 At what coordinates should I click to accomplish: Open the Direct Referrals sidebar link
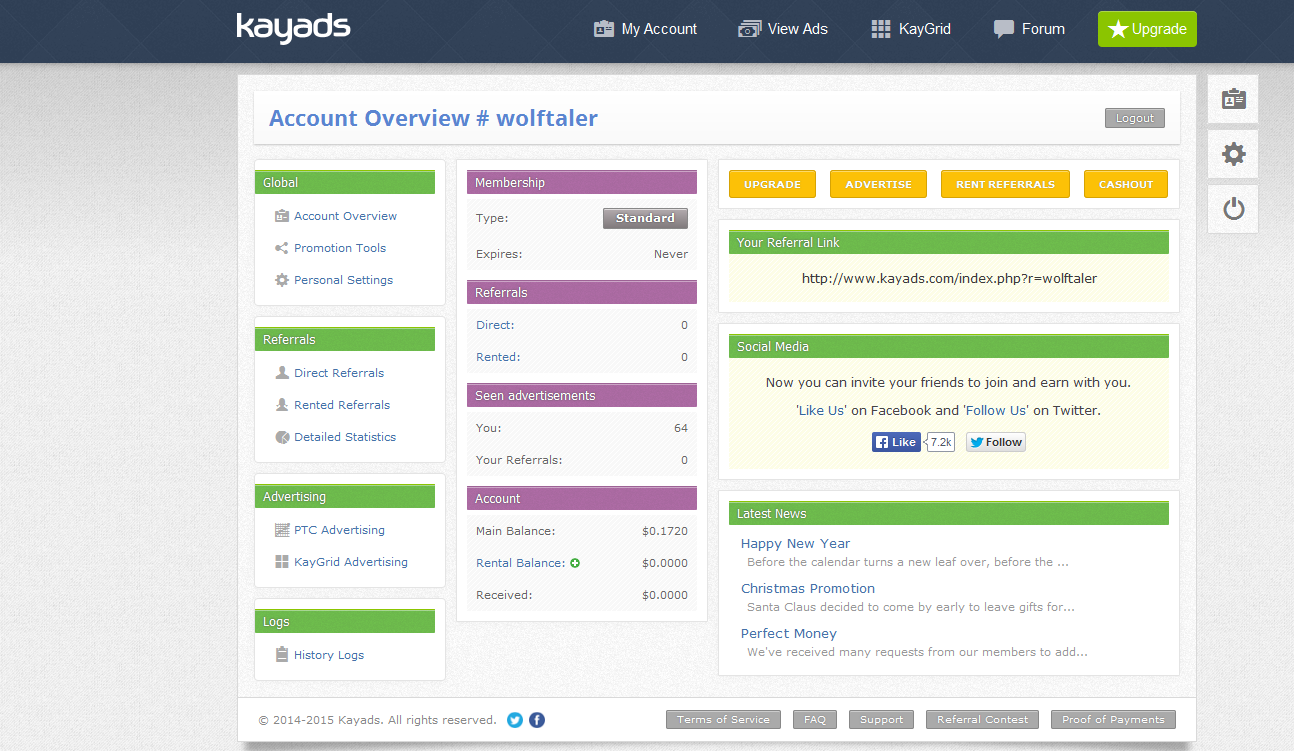[x=339, y=373]
